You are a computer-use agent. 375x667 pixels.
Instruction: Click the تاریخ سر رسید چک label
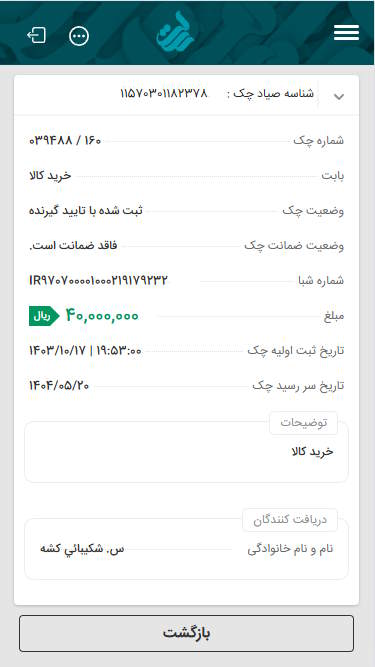[298, 386]
